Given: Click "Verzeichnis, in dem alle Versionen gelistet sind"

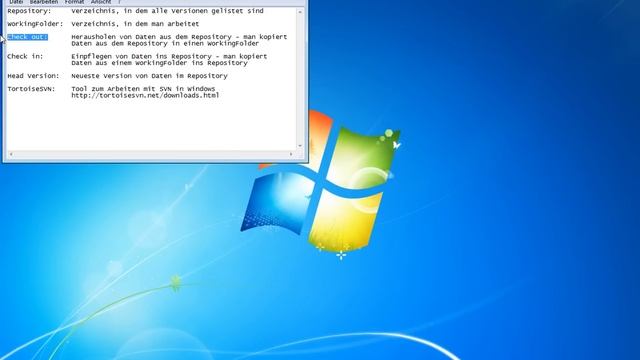Looking at the screenshot, I should click(x=167, y=11).
